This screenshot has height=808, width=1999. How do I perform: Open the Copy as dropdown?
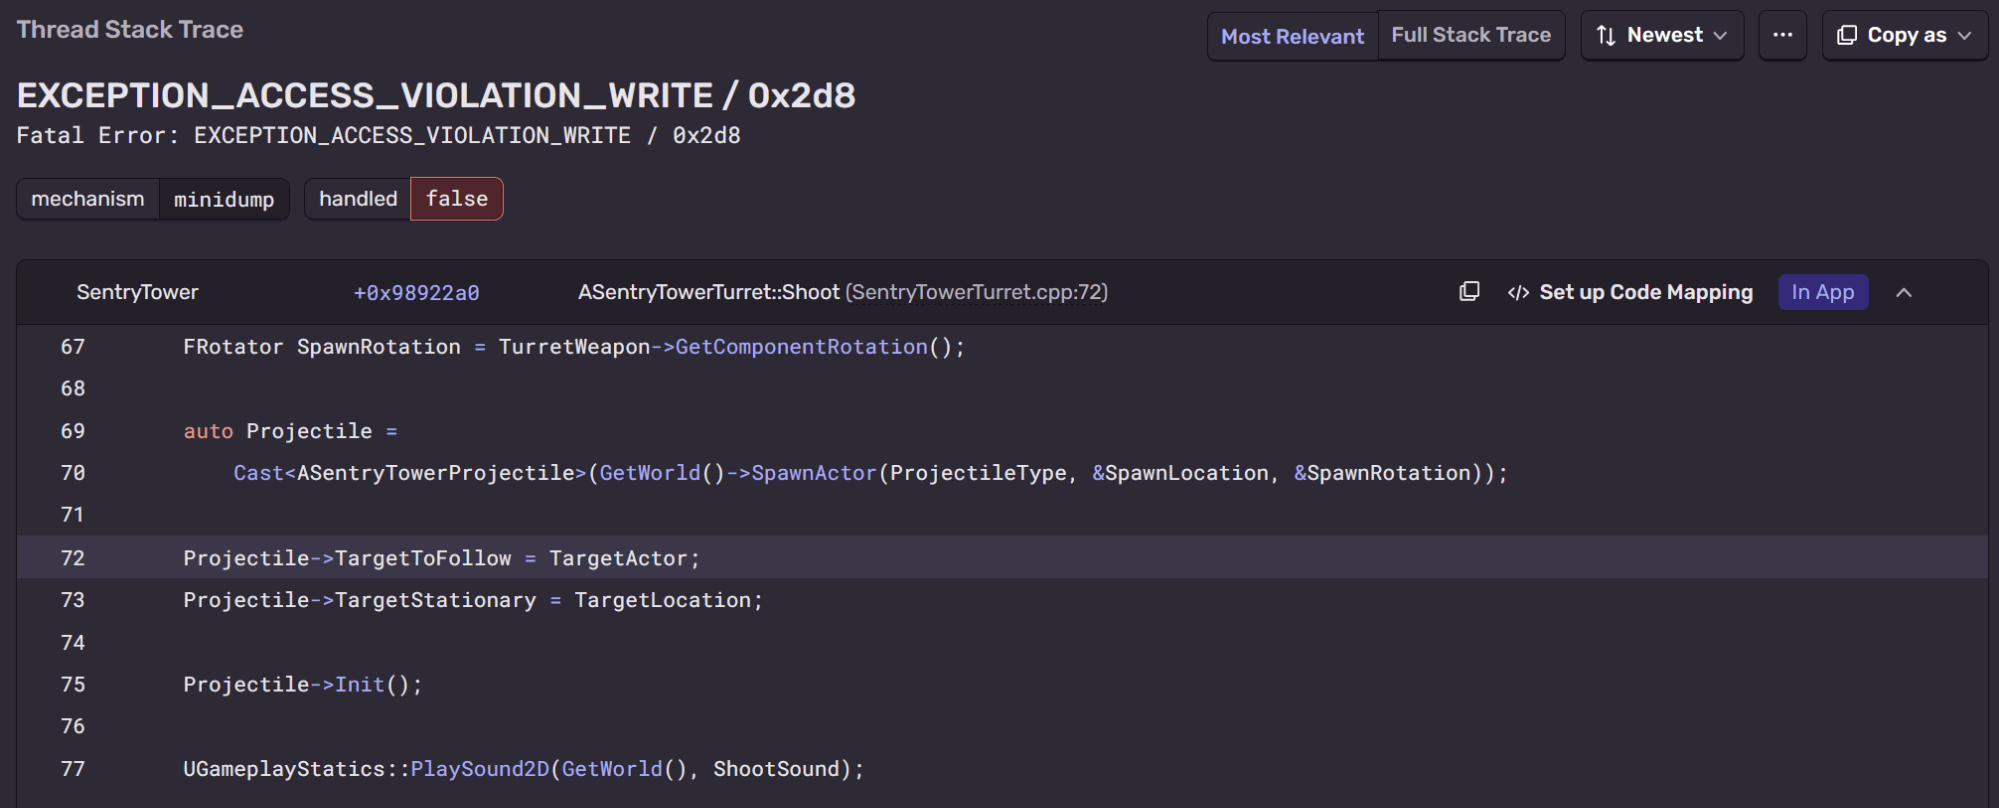click(x=1905, y=35)
